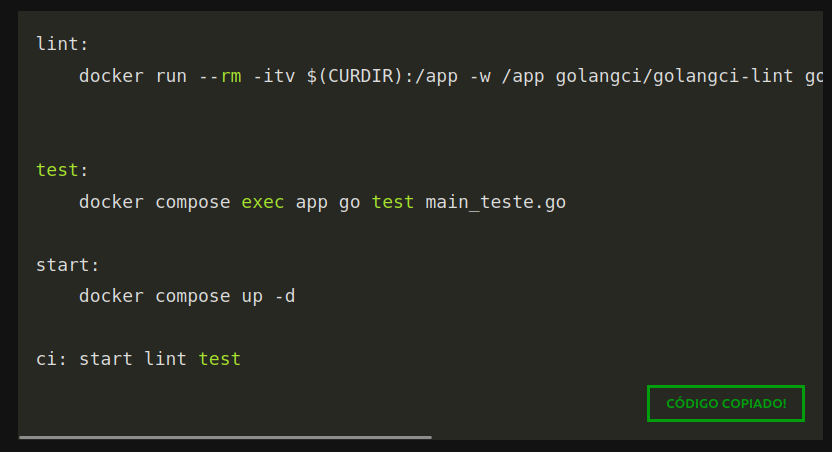
Task: Click the word "go" before the green test
Action: click(349, 202)
